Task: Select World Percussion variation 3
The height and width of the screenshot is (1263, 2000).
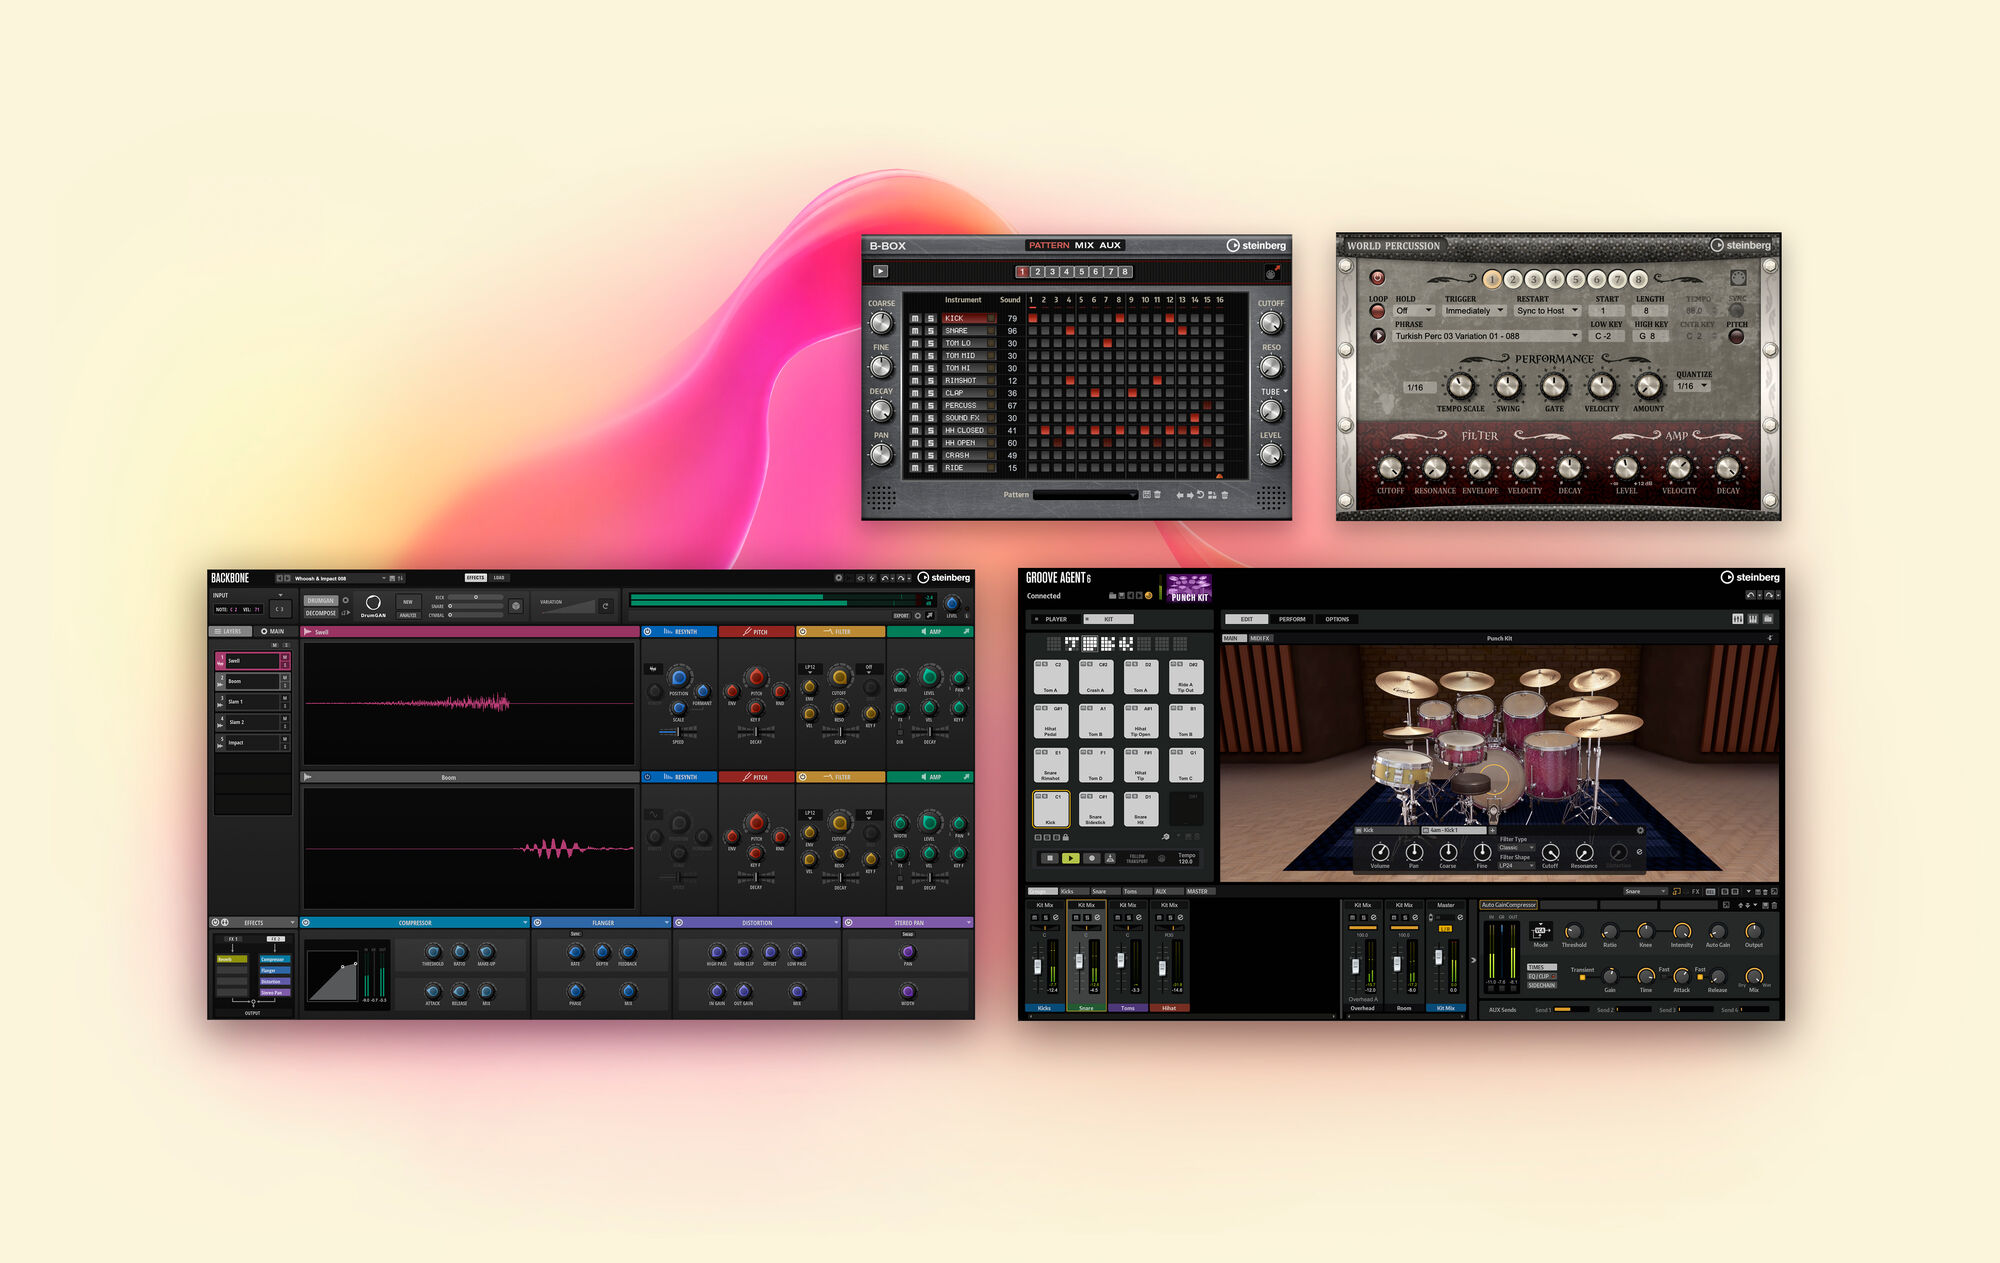Action: click(1533, 280)
